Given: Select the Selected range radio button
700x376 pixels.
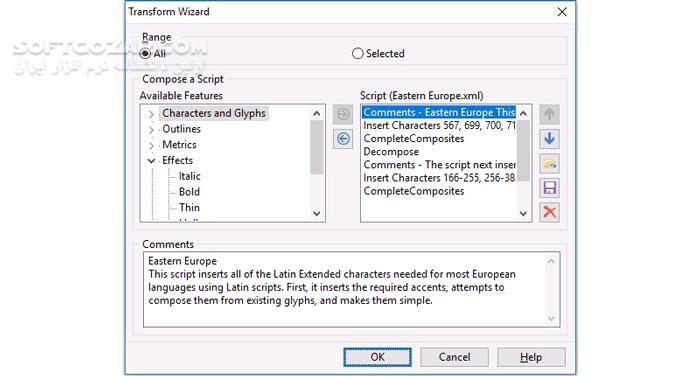Looking at the screenshot, I should (x=358, y=54).
